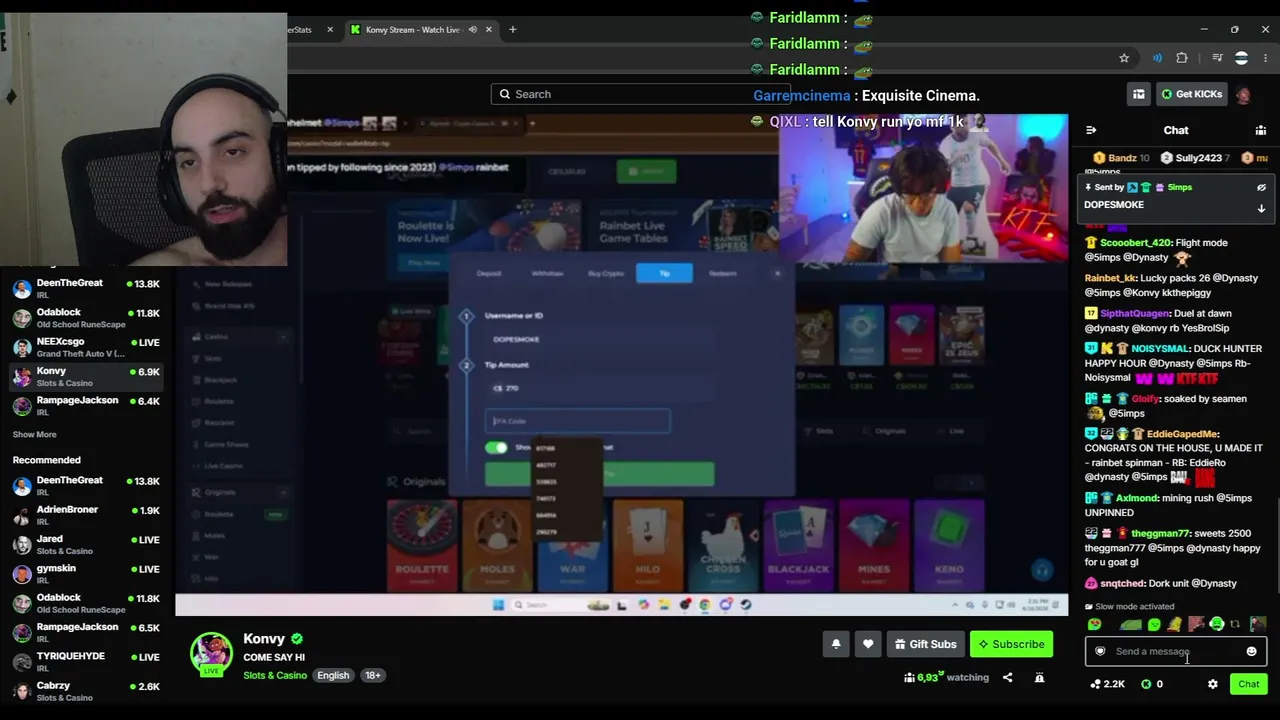Image resolution: width=1280 pixels, height=720 pixels.
Task: Open gymskin recommended channel
Action: (x=86, y=573)
